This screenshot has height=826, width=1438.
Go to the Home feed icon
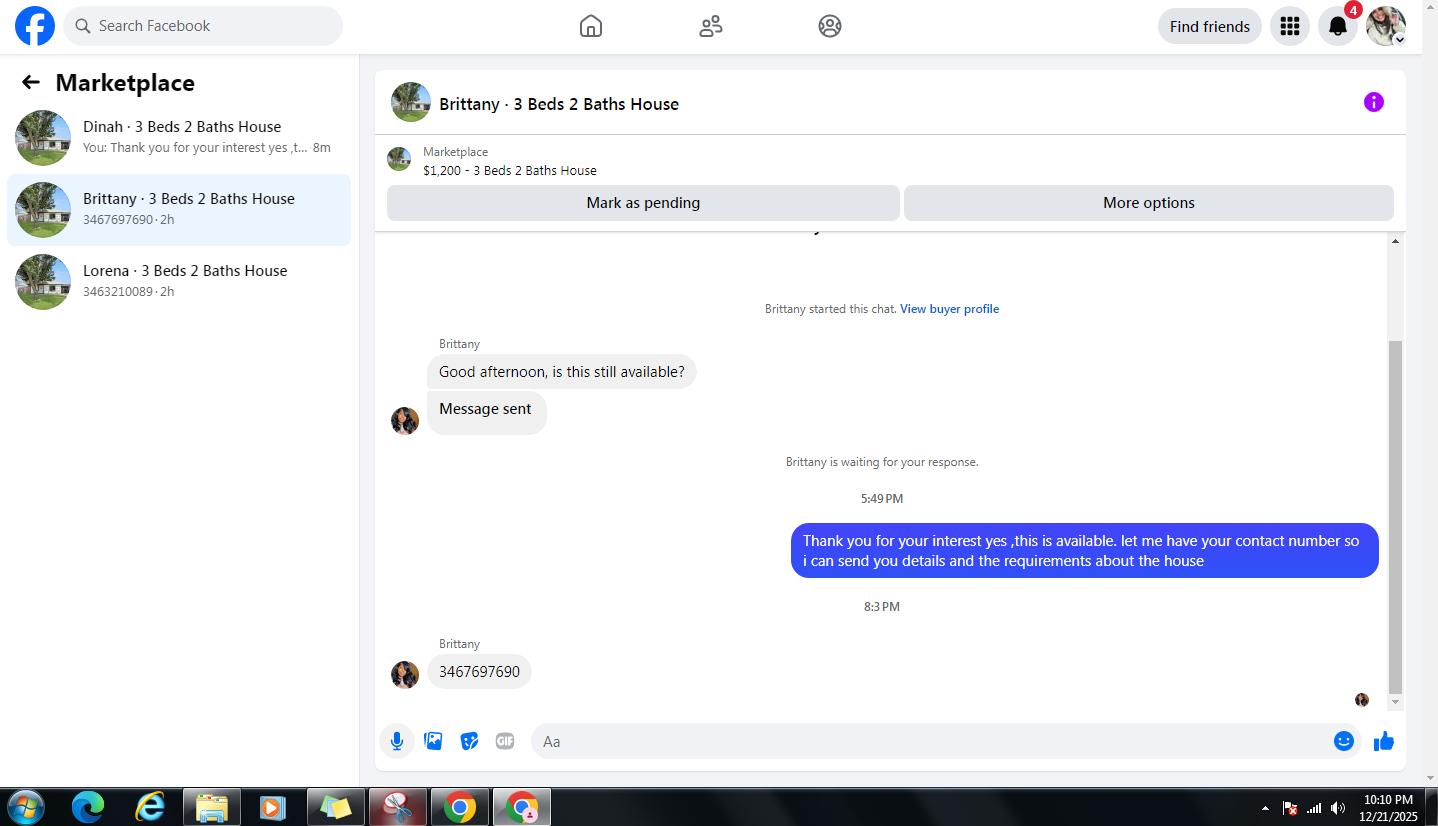tap(591, 26)
